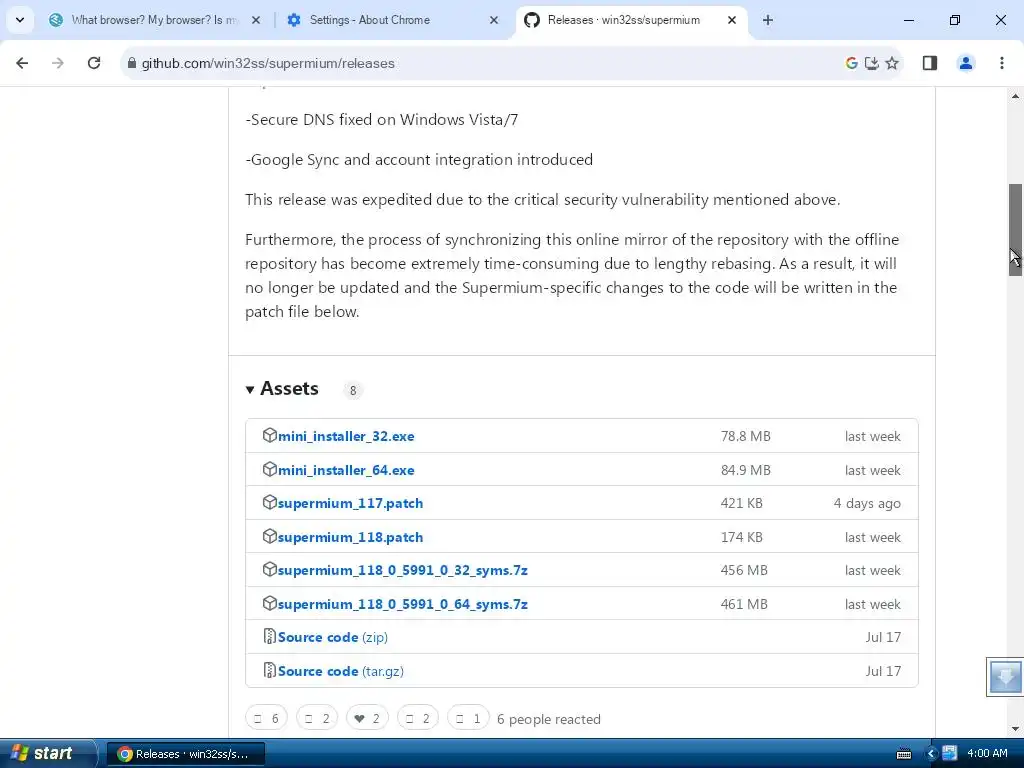
Task: Click the network tray icon
Action: pos(950,754)
